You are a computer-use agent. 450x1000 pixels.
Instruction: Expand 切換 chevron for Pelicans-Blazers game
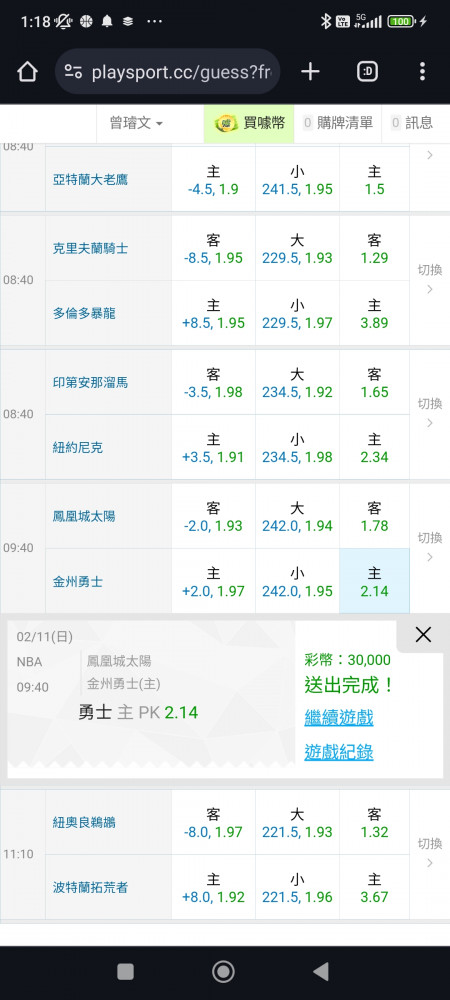(x=430, y=853)
